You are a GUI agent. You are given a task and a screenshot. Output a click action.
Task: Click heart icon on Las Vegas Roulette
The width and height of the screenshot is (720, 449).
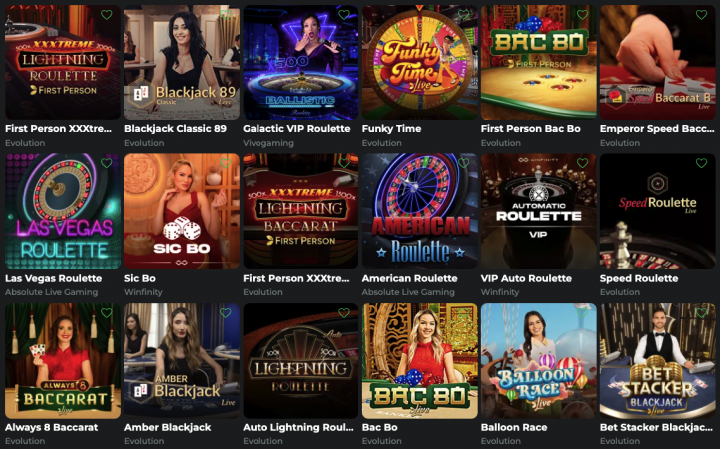[107, 163]
